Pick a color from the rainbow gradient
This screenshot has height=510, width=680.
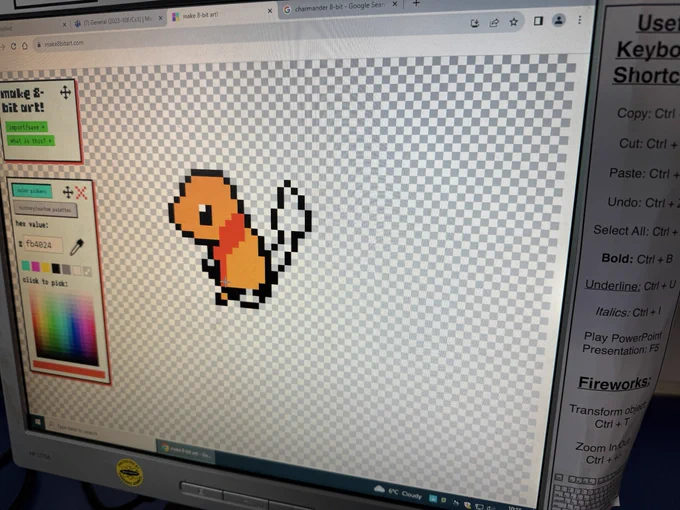tap(65, 327)
